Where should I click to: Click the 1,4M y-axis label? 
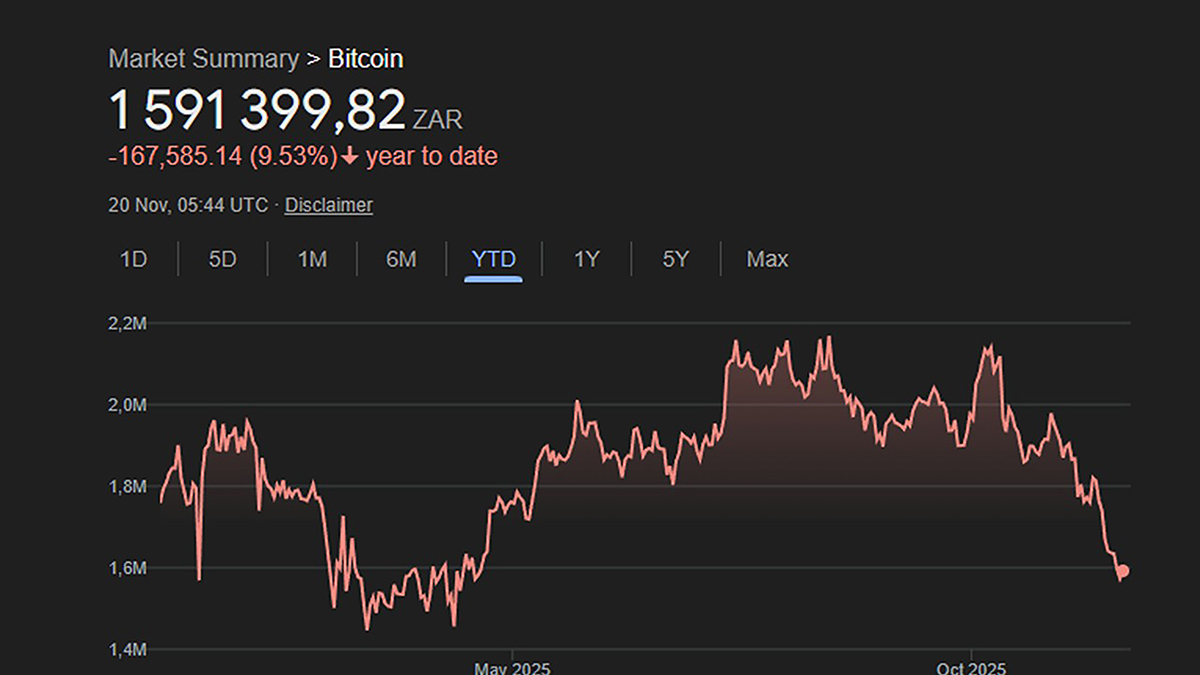coord(128,648)
